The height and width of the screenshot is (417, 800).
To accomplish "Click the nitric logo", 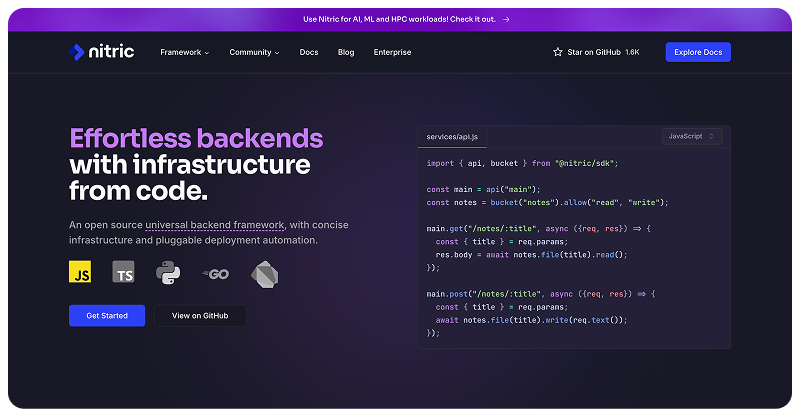I will click(x=102, y=52).
